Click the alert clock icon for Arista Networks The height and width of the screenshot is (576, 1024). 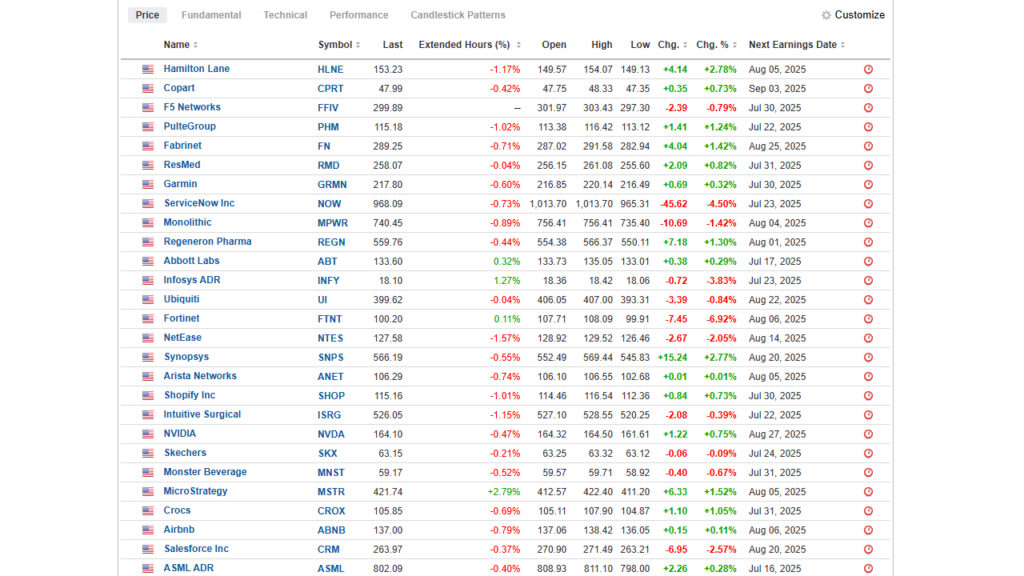tap(868, 377)
